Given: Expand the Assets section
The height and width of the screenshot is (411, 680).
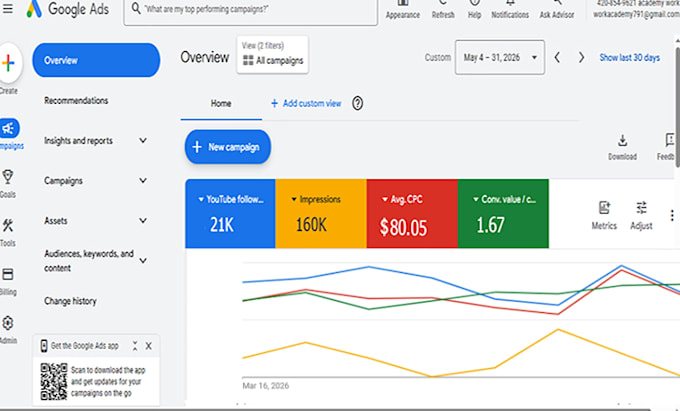Looking at the screenshot, I should pos(96,221).
